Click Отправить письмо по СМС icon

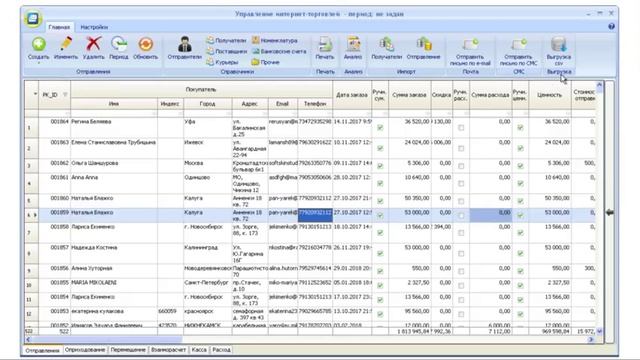pyautogui.click(x=519, y=44)
